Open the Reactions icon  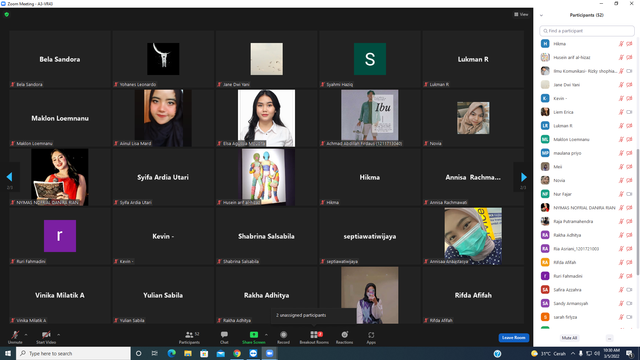344,335
